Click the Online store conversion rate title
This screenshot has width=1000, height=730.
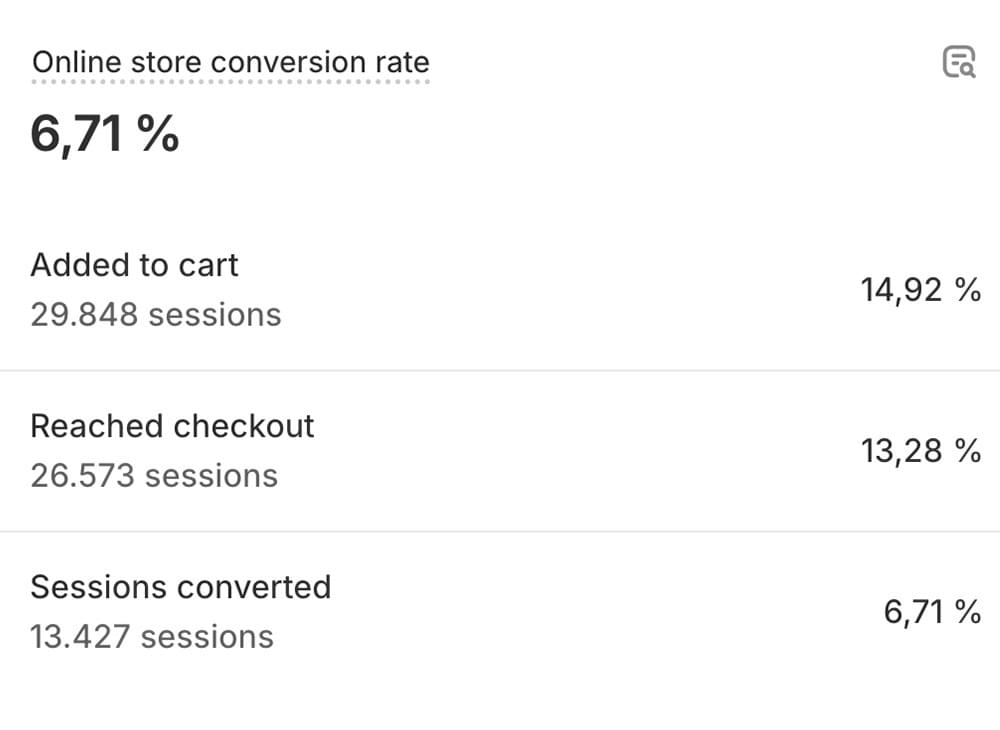click(x=231, y=62)
